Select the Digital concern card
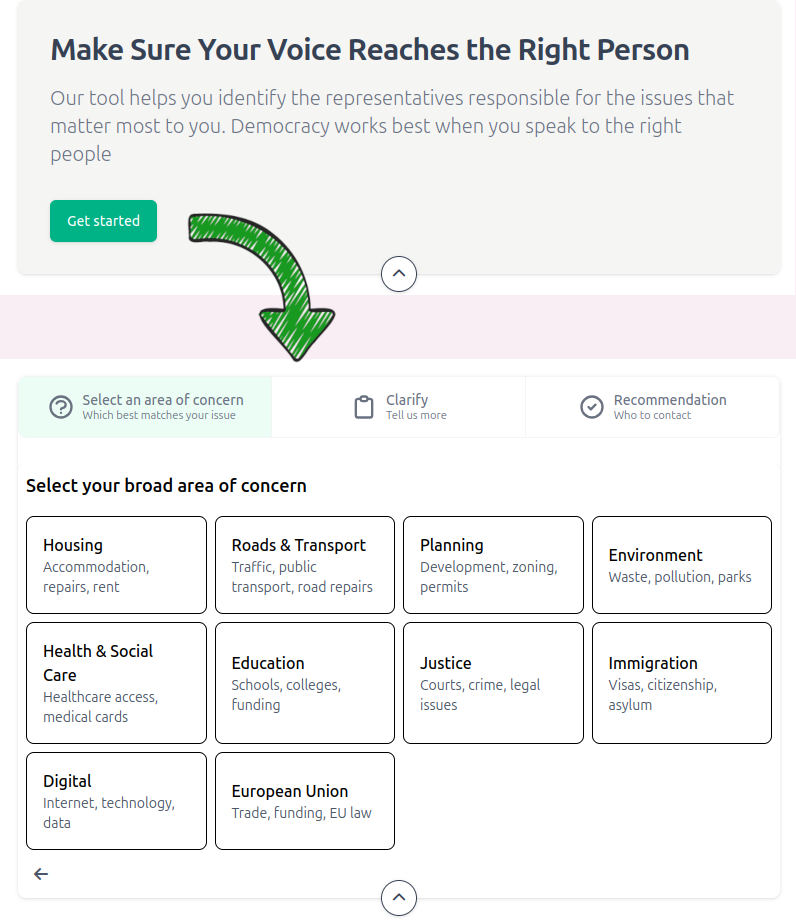Image resolution: width=796 pixels, height=920 pixels. (x=116, y=801)
